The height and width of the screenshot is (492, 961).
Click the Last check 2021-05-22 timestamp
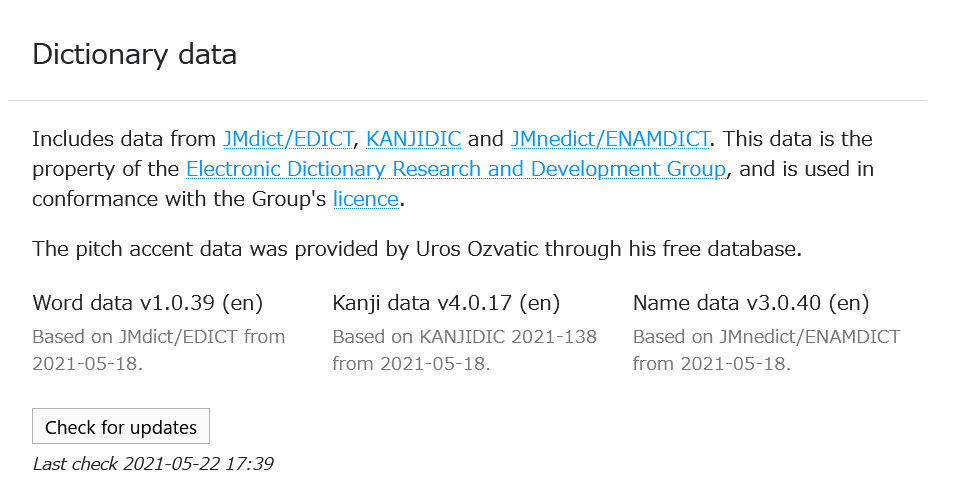[153, 464]
